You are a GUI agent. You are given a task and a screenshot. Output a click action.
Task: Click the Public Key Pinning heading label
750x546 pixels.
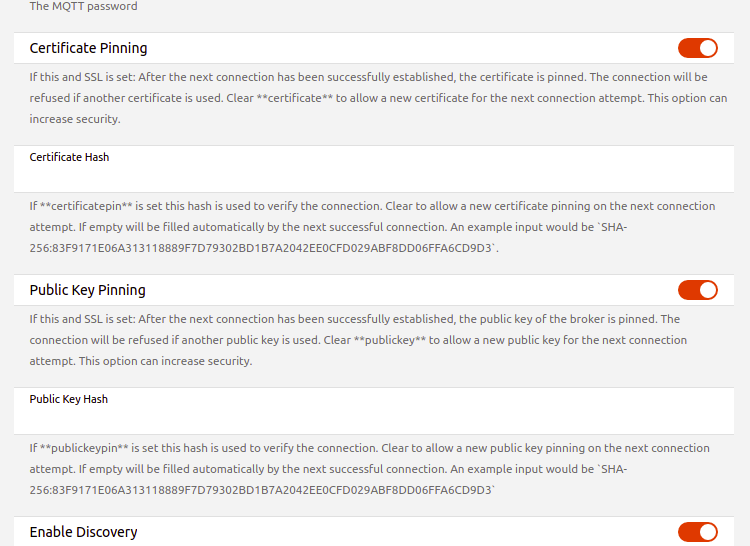(87, 290)
